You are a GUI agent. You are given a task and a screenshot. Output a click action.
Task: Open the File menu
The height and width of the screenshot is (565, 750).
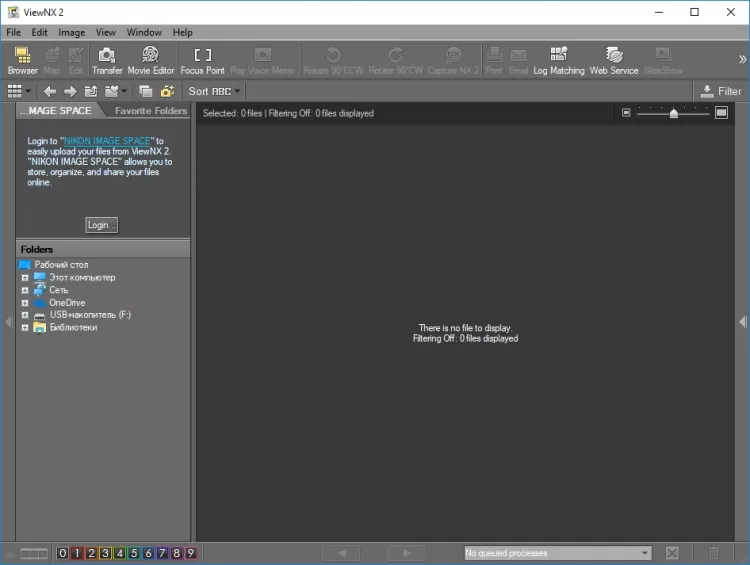(x=13, y=33)
